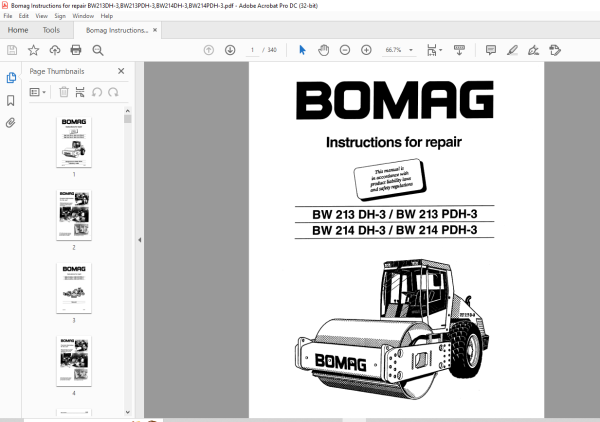The image size is (600, 422).
Task: Open the Window menu
Action: click(83, 16)
